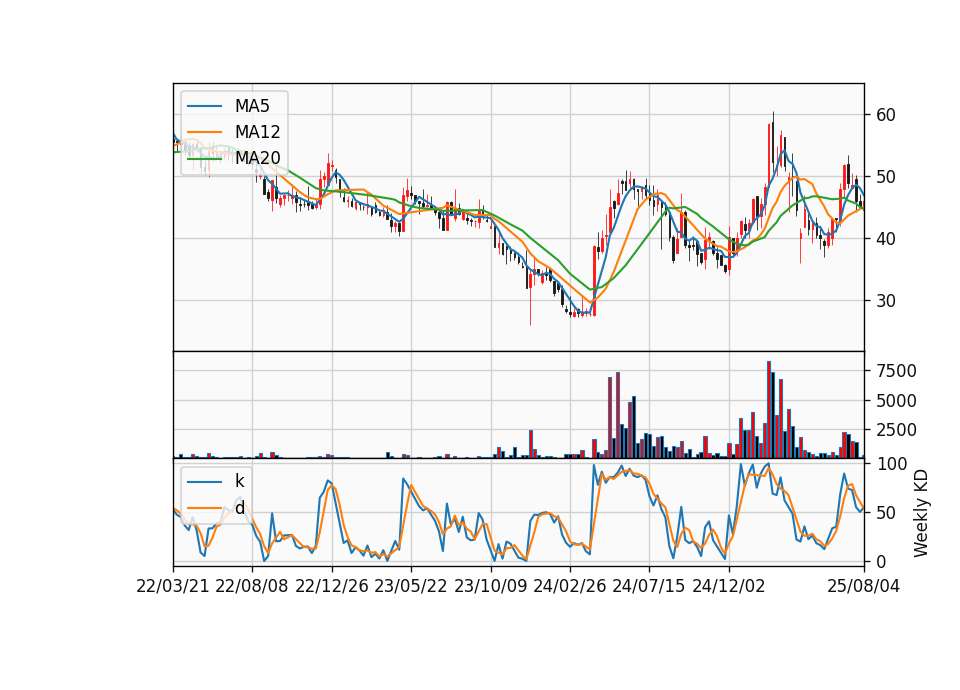Click the 25/08/04 date label
The width and height of the screenshot is (960, 690).
click(x=864, y=586)
